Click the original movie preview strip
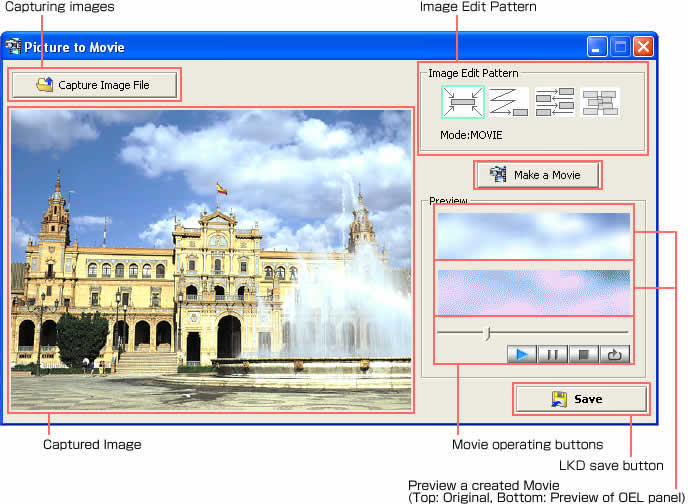Image resolution: width=688 pixels, height=504 pixels. pos(533,236)
